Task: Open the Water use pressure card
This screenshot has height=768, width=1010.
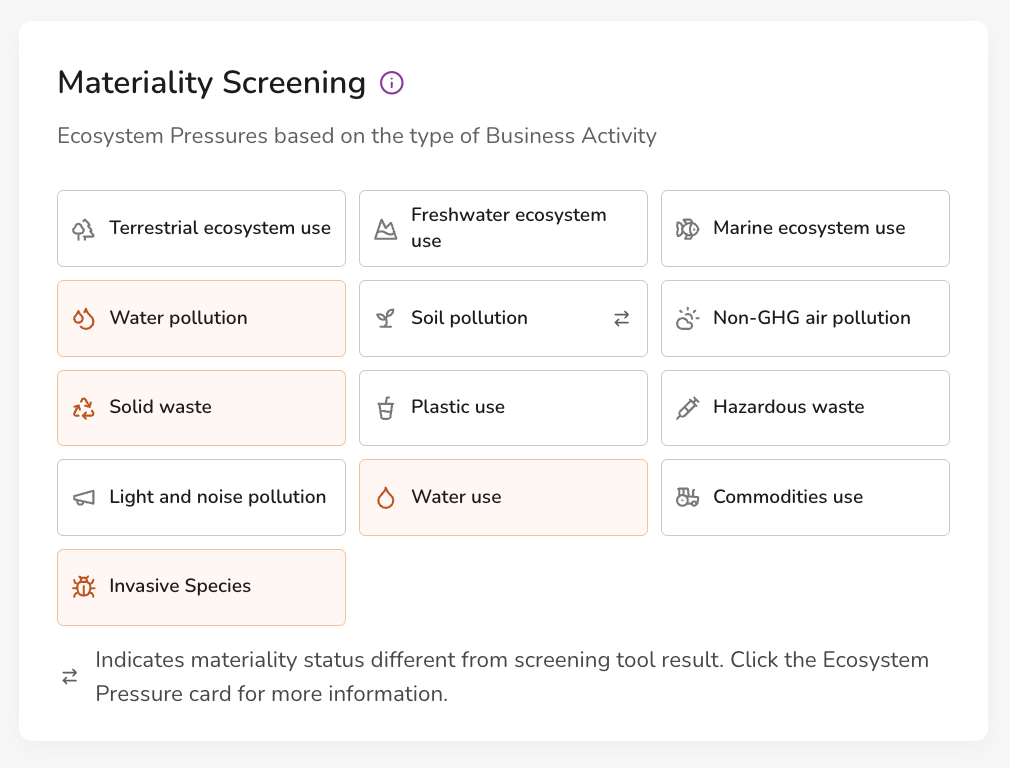Action: click(x=503, y=497)
